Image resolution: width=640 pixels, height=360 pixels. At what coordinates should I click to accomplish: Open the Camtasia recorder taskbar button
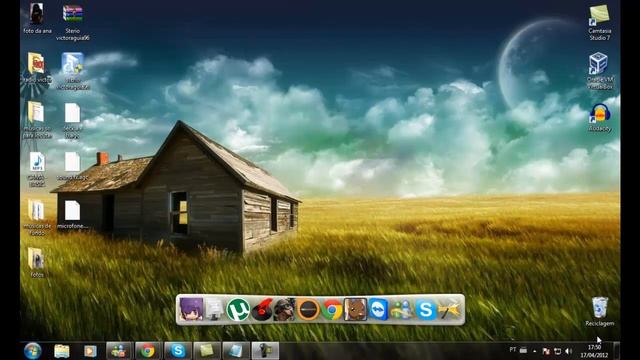265,351
